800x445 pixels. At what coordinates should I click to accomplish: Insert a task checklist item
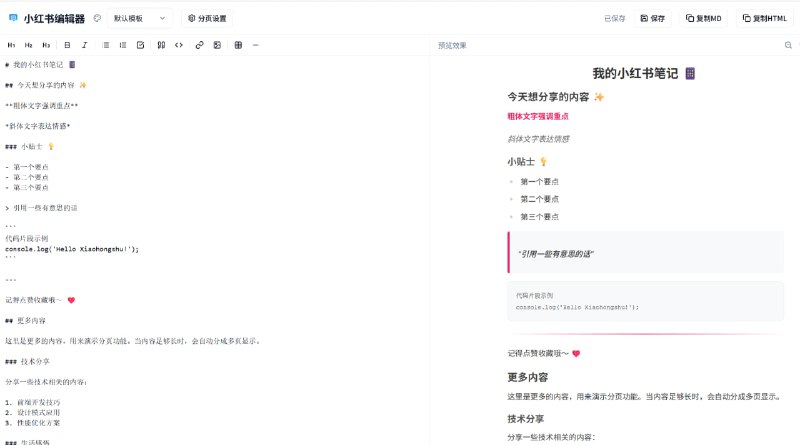[140, 45]
